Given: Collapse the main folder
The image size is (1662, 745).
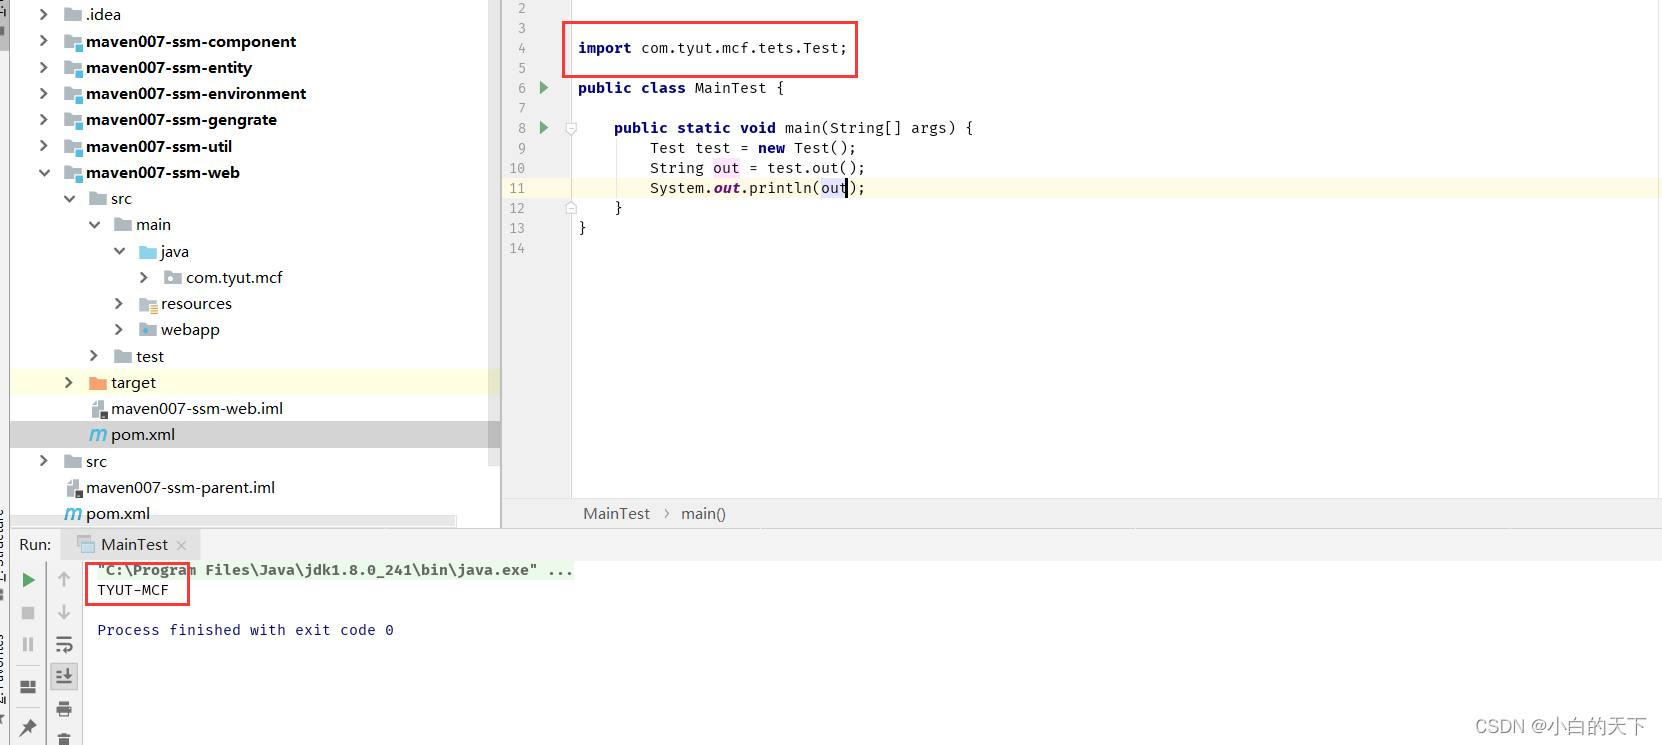Looking at the screenshot, I should (x=94, y=225).
